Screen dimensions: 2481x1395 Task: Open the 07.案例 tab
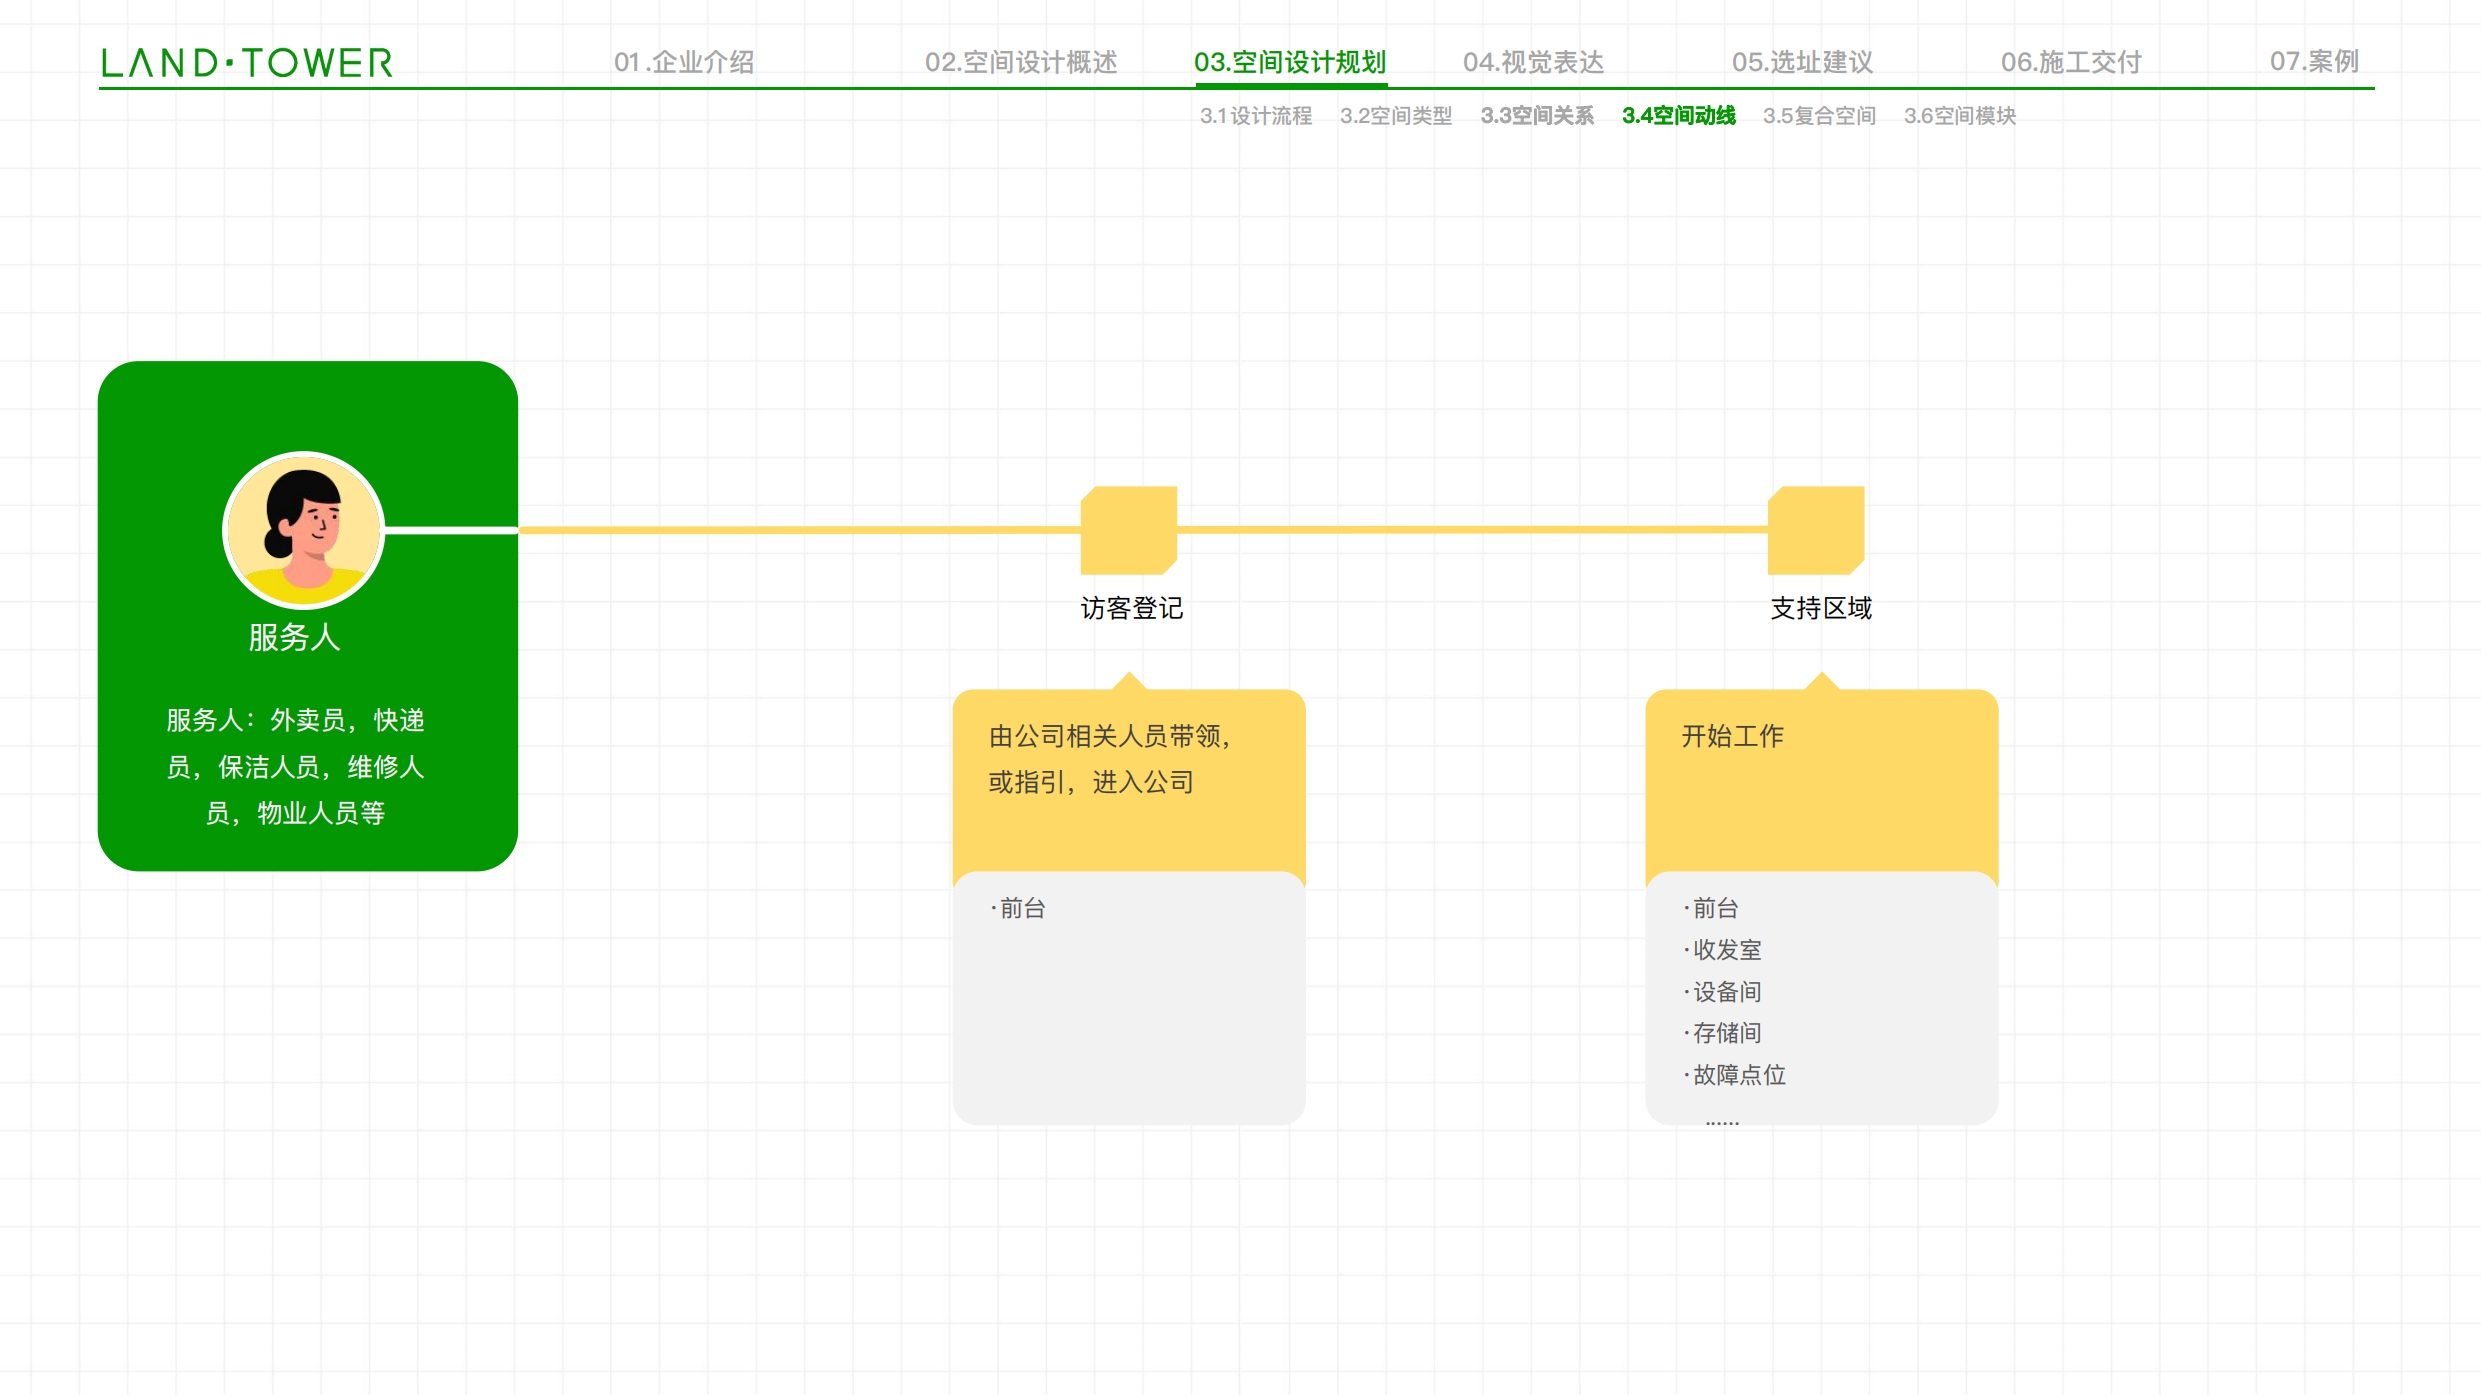2314,62
